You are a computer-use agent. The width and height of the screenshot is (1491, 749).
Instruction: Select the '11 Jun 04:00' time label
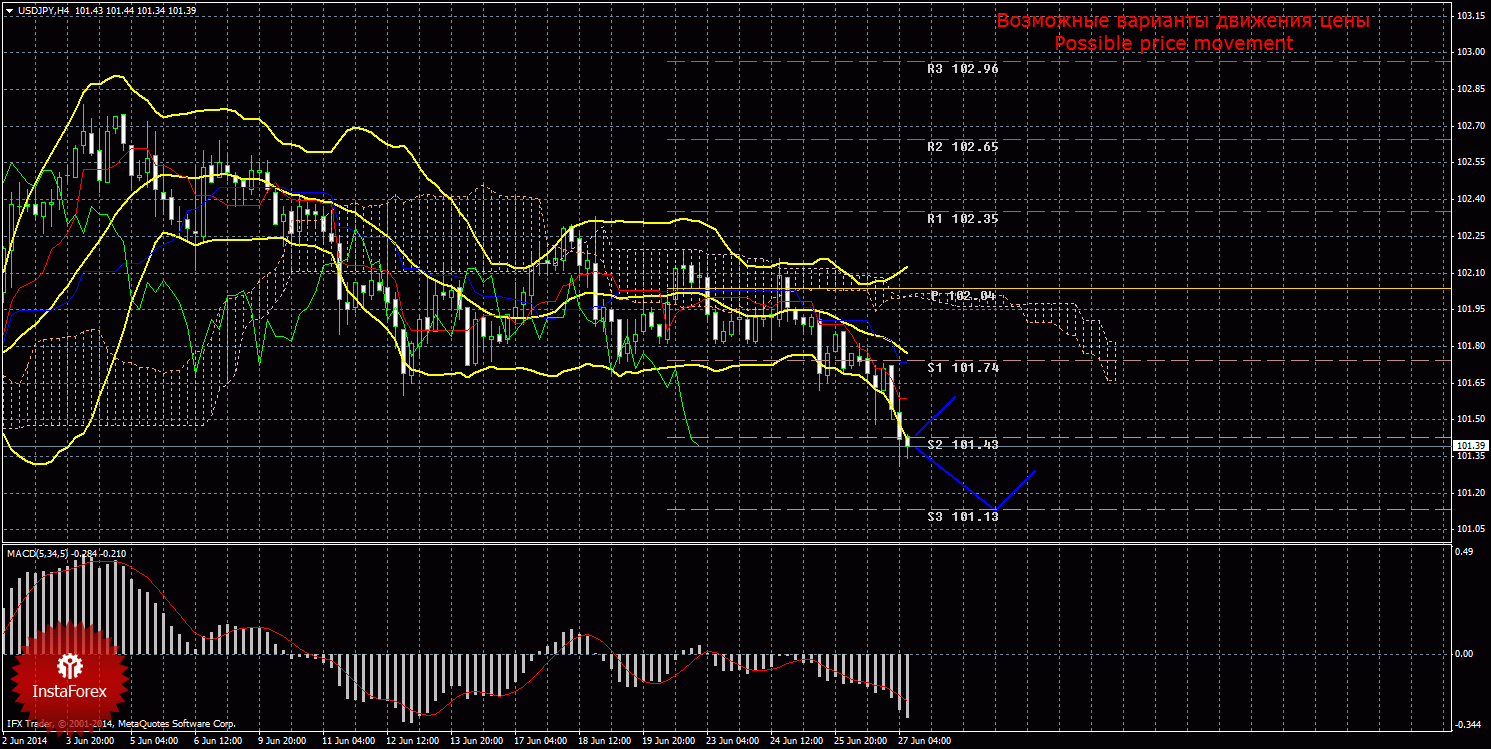(x=349, y=741)
